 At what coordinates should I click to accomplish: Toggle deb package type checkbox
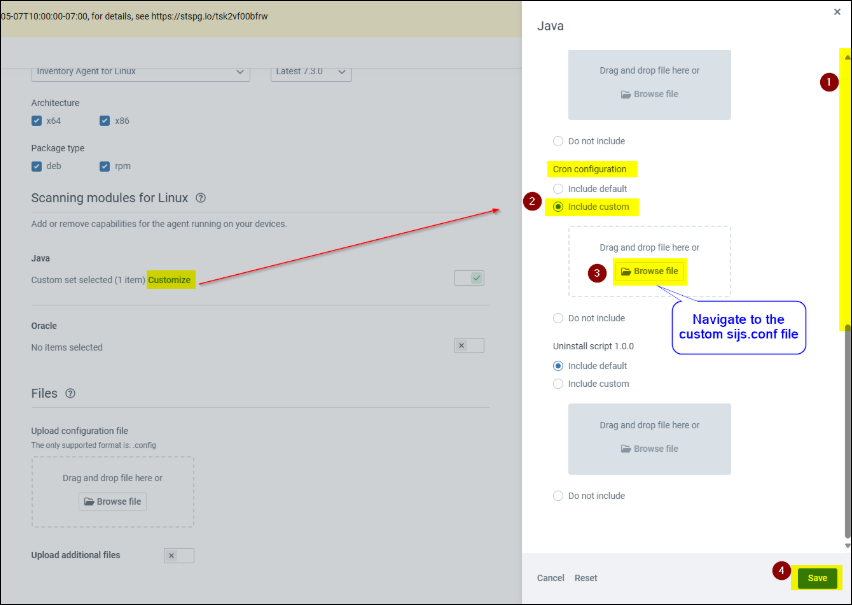click(x=36, y=166)
